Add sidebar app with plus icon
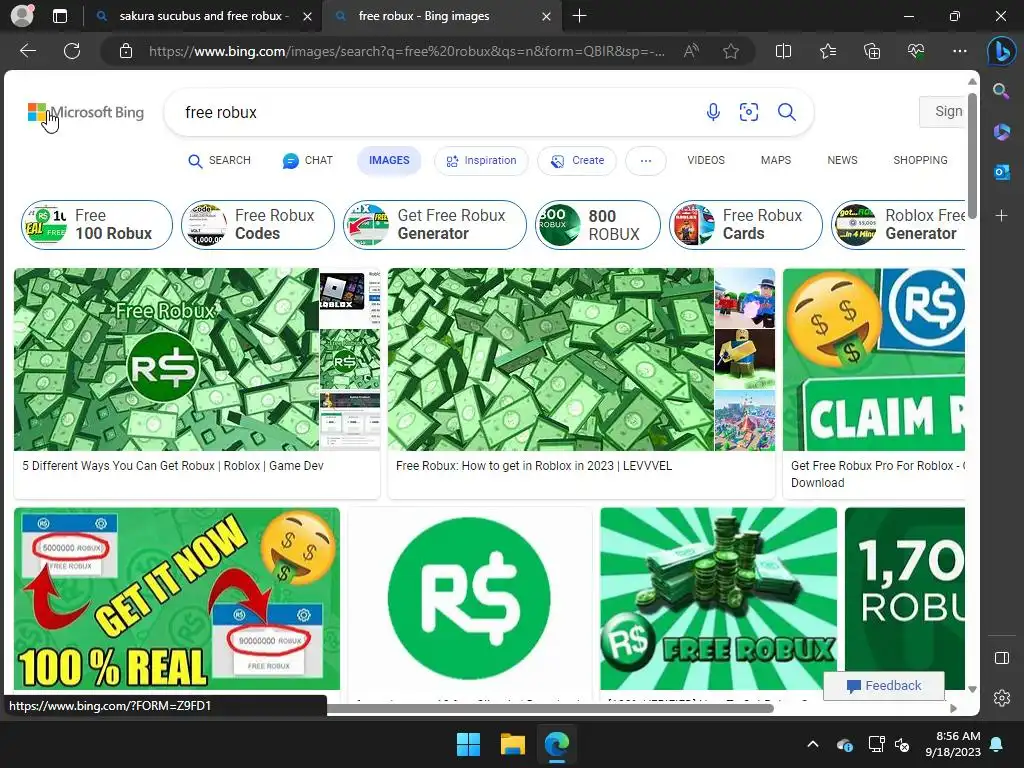 (x=1001, y=216)
